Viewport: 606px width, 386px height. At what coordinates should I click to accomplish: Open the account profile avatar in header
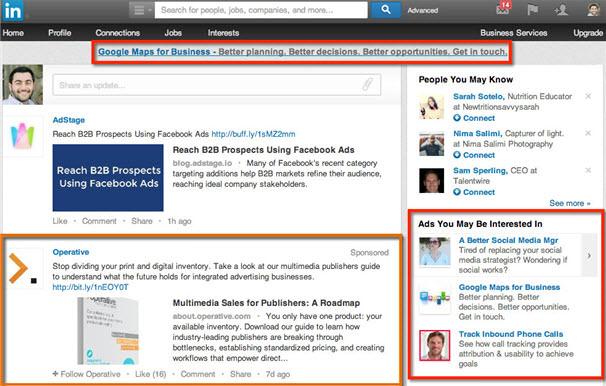[593, 9]
